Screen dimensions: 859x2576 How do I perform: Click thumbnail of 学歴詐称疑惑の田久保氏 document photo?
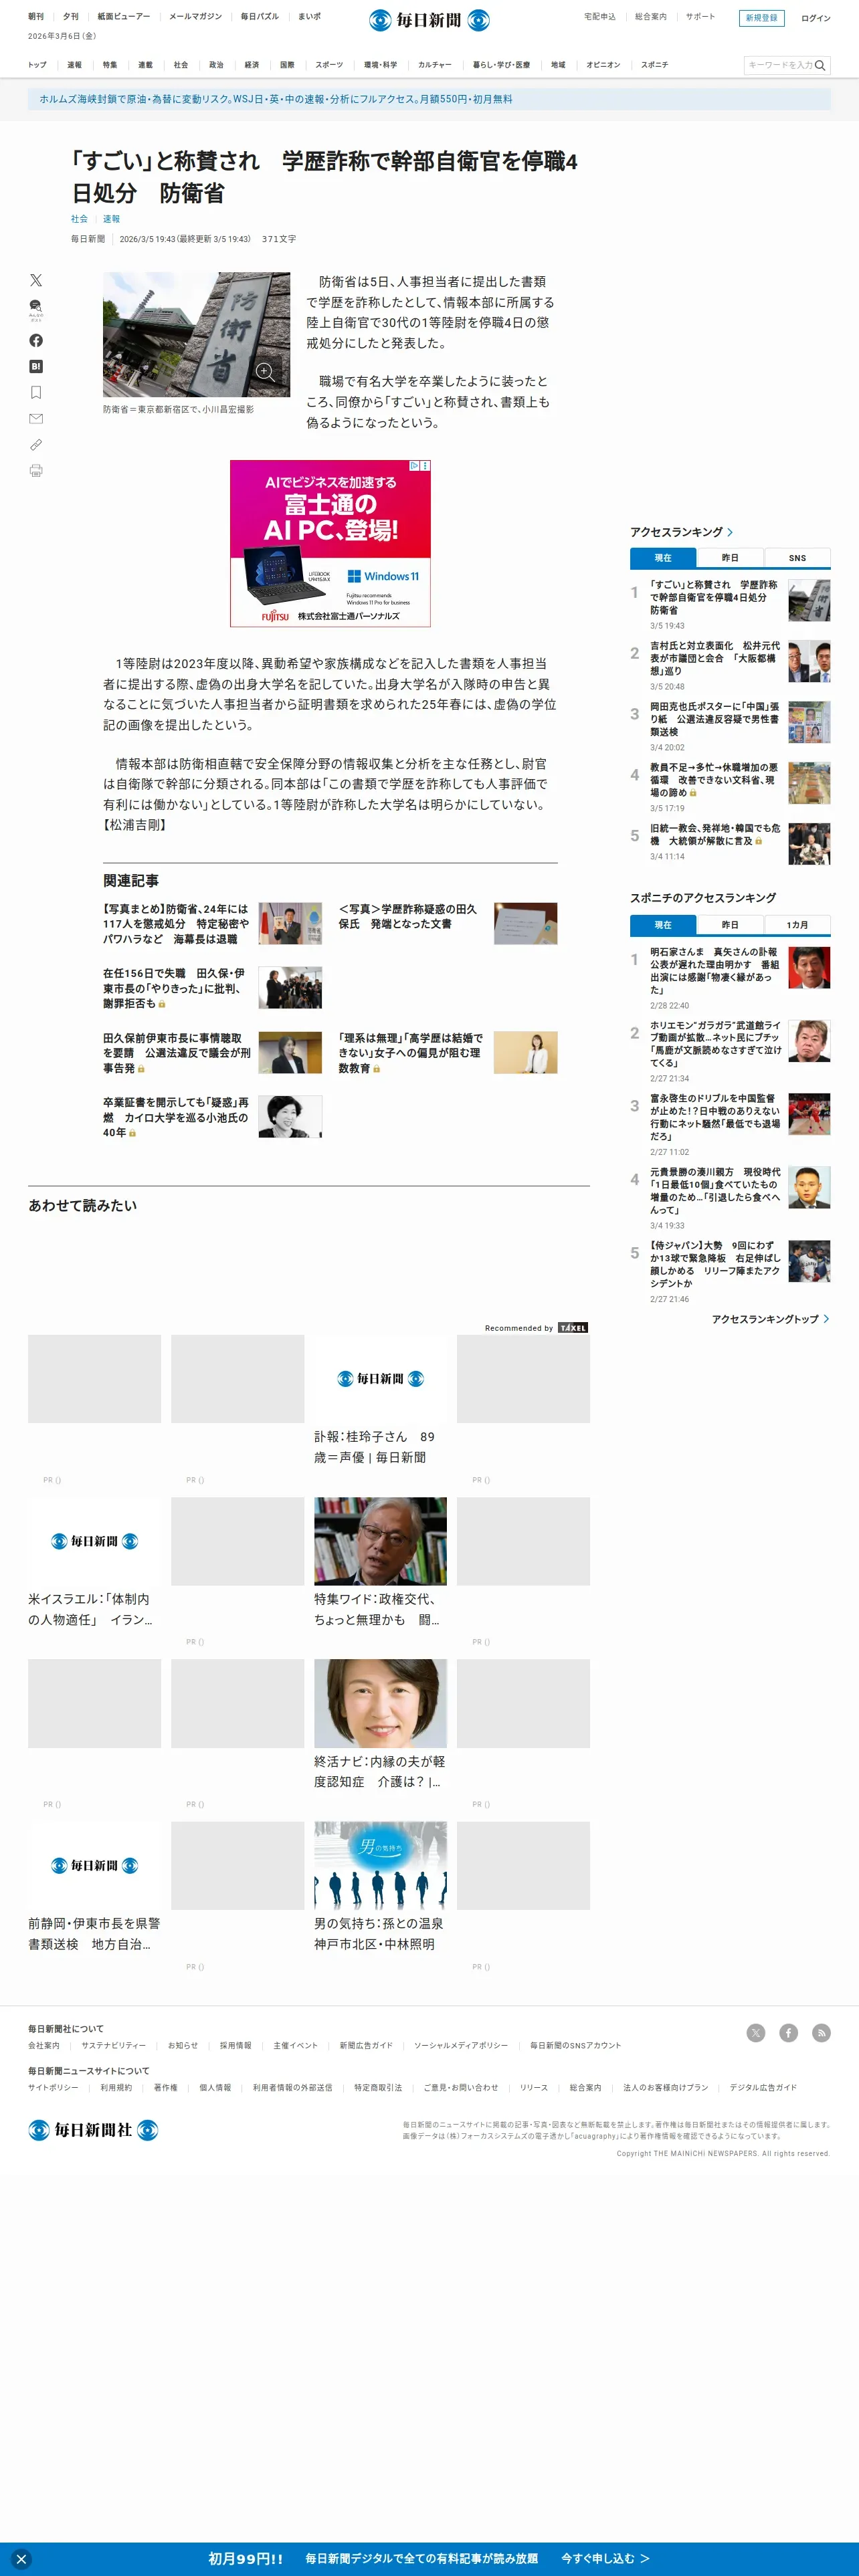pos(525,923)
